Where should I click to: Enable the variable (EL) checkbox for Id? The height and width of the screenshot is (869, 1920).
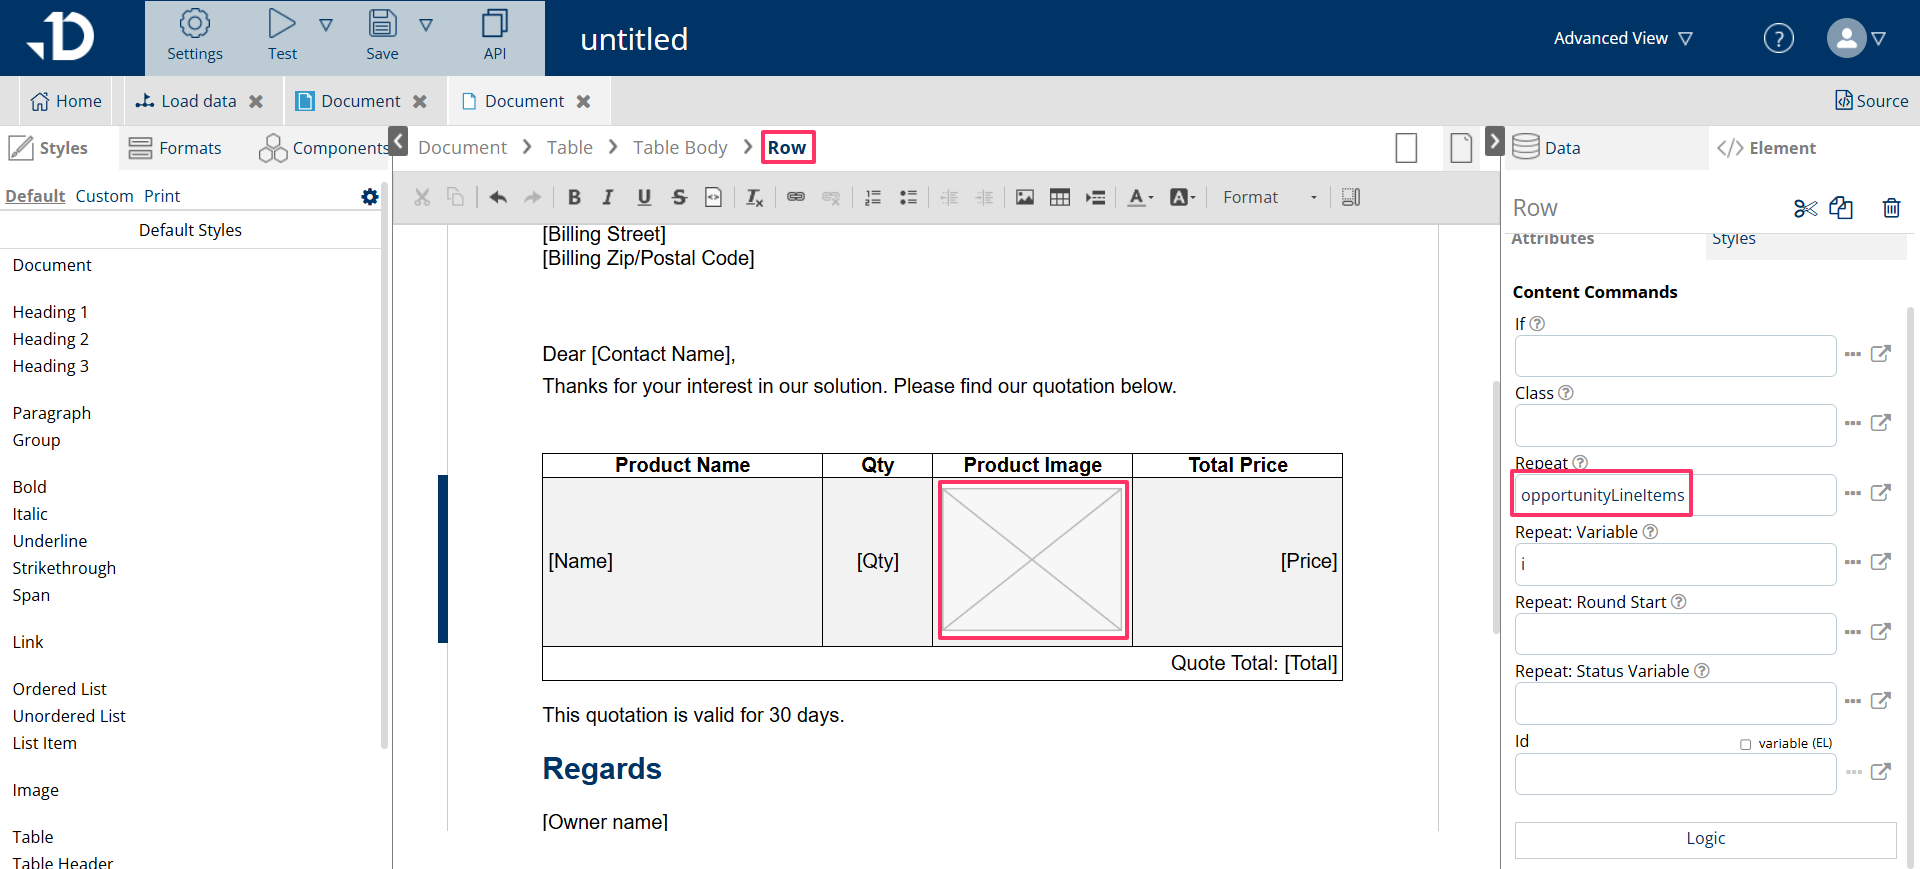1746,744
